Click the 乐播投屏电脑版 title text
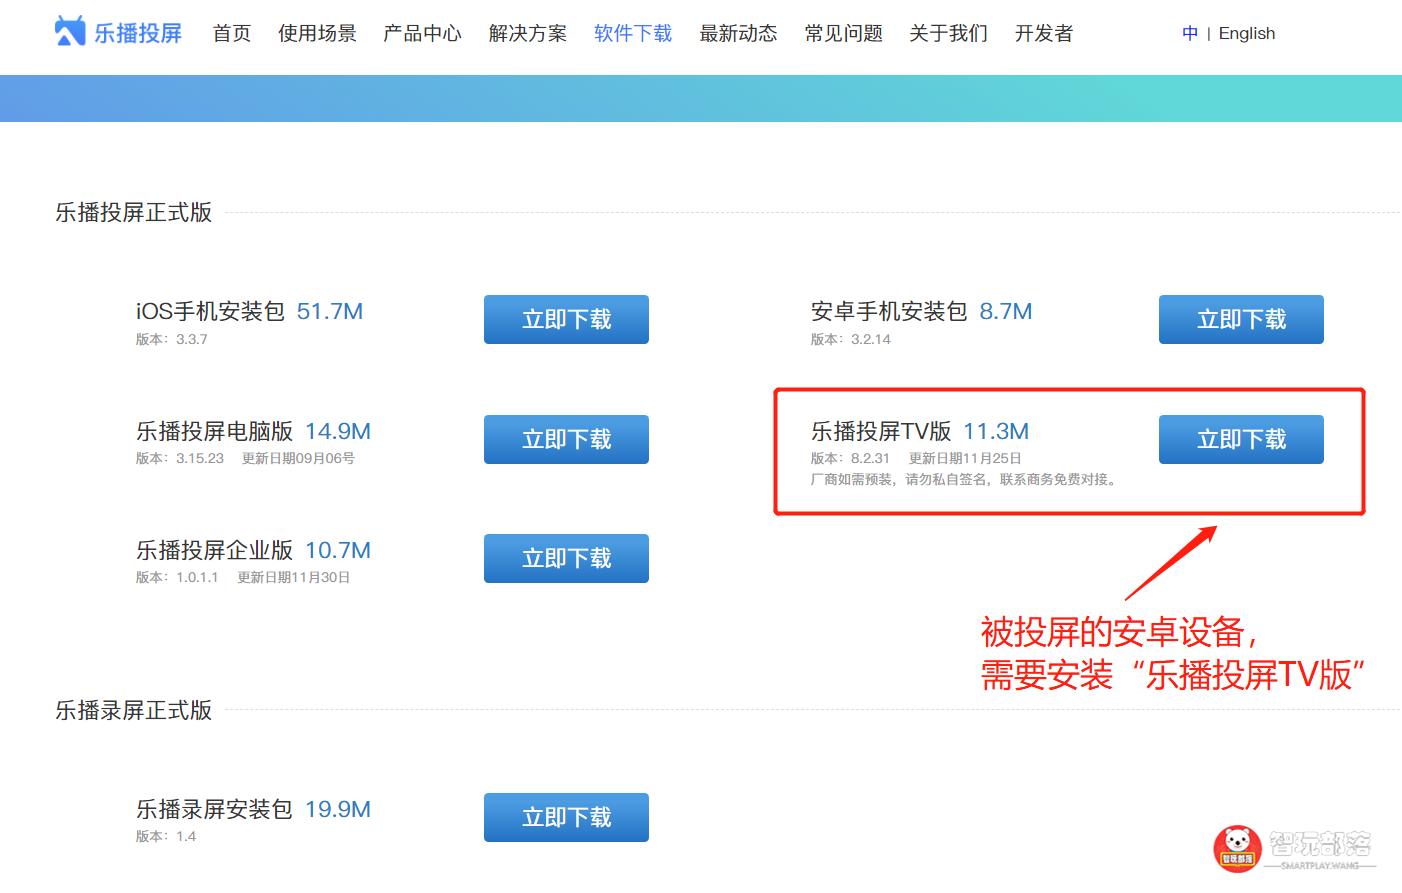Viewport: 1402px width, 893px height. pos(214,431)
